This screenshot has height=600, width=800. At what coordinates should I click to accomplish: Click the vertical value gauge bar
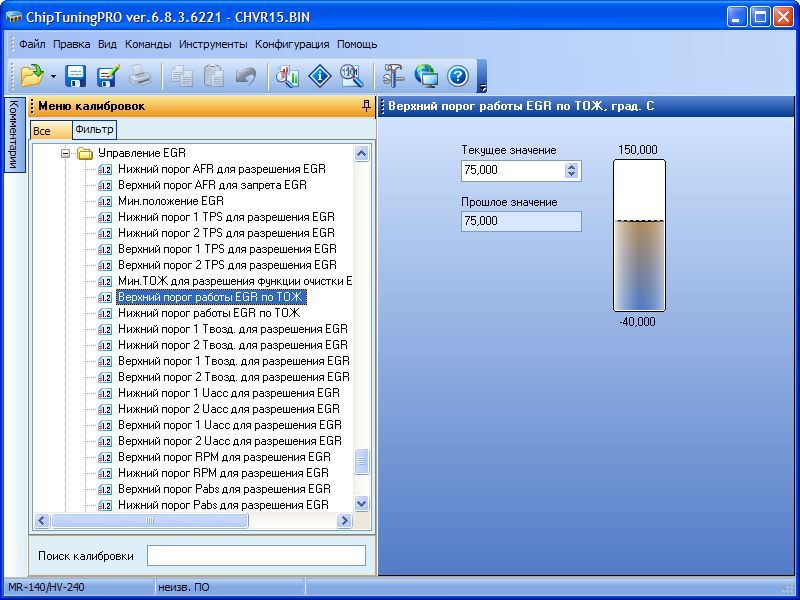click(x=639, y=235)
